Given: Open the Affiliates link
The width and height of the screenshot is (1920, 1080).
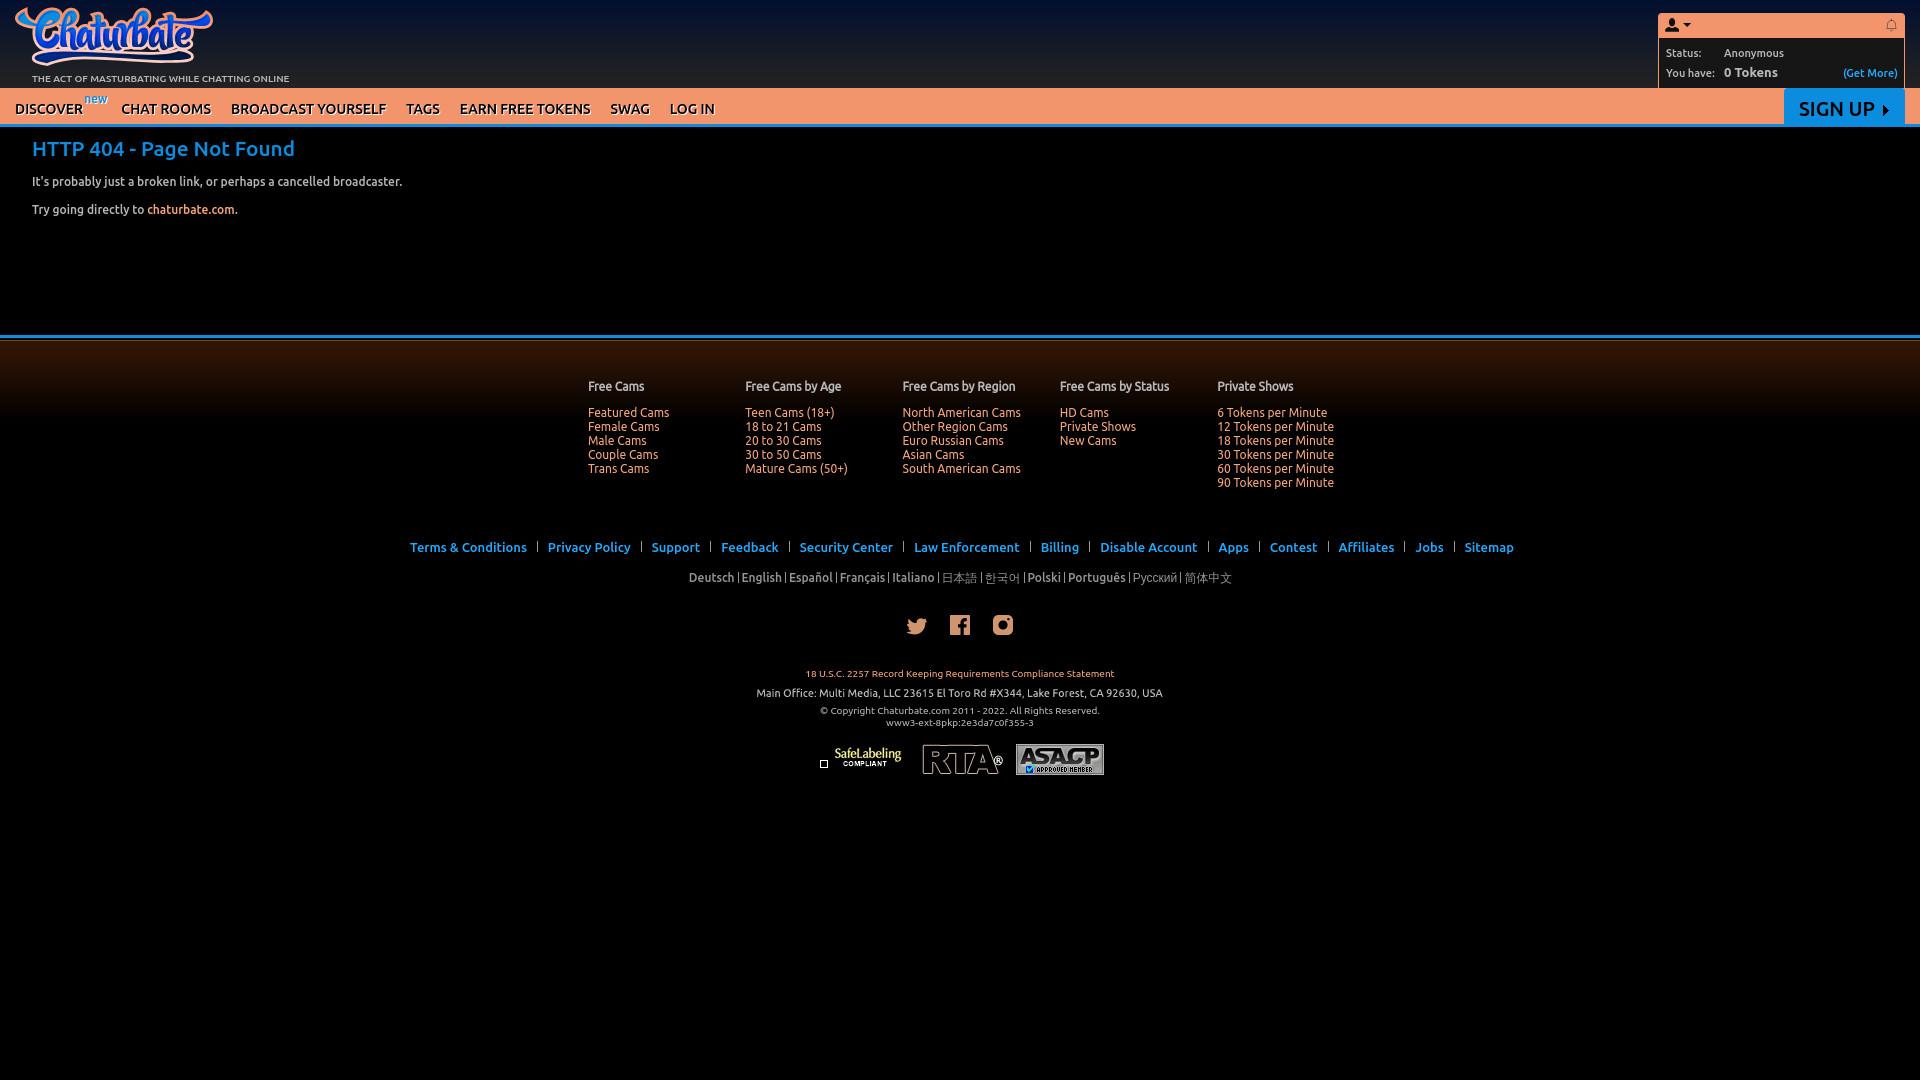Looking at the screenshot, I should click(x=1366, y=548).
